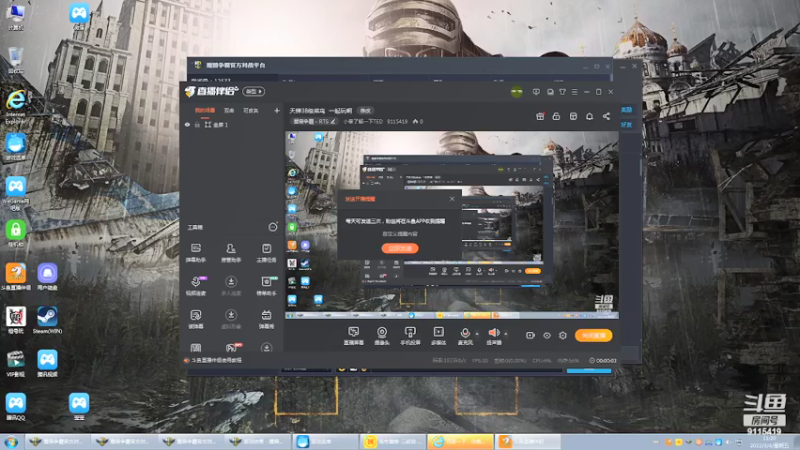
Task: Add a 摄像头 camera source
Action: (x=382, y=336)
